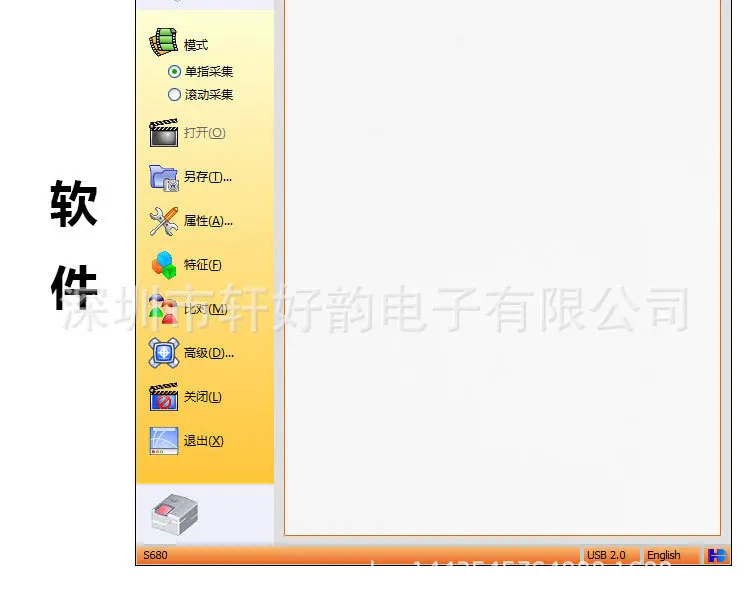Select the 特征(F) feature entry

(203, 265)
